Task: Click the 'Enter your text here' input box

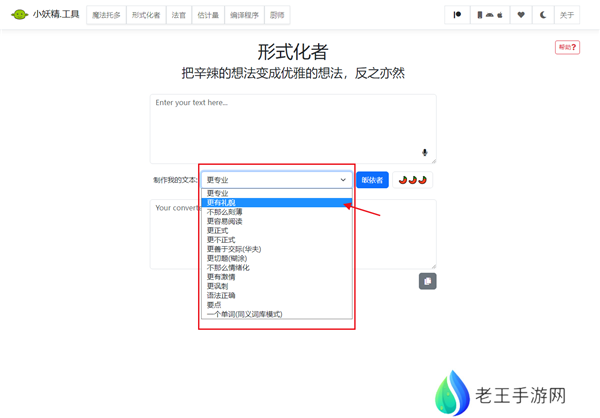Action: [x=292, y=128]
